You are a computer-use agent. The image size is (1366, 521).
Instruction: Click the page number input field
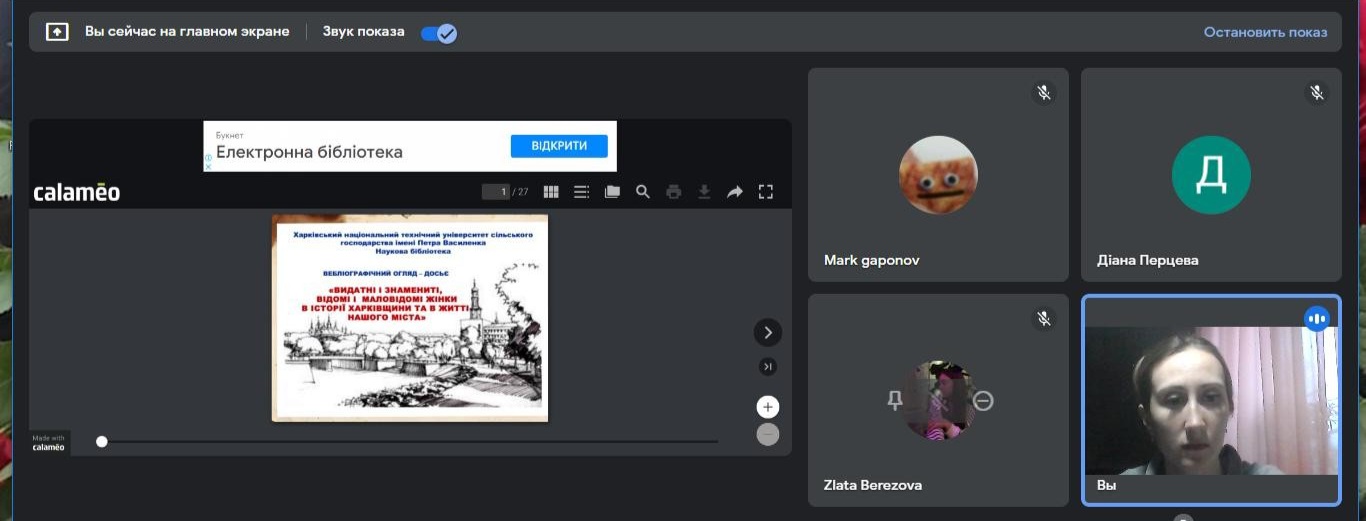pos(496,192)
